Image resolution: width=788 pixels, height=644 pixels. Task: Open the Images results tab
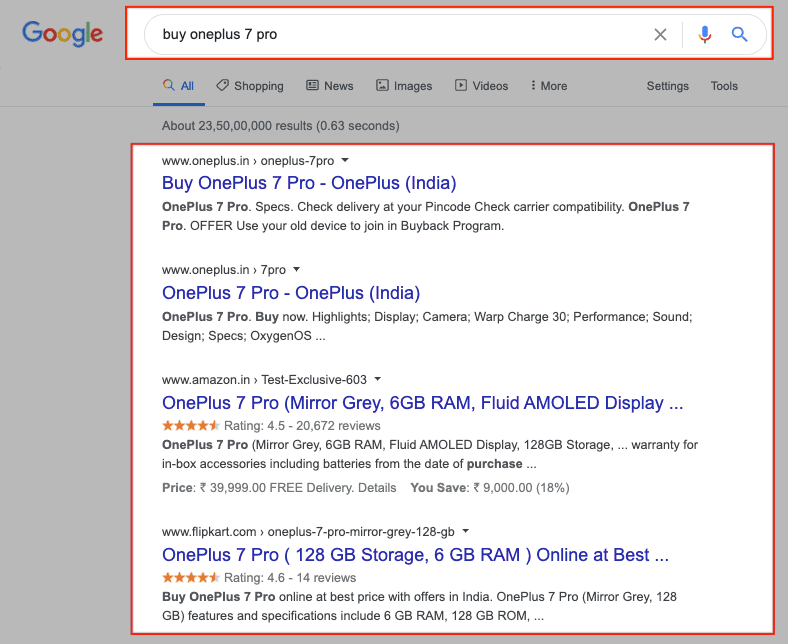(404, 86)
